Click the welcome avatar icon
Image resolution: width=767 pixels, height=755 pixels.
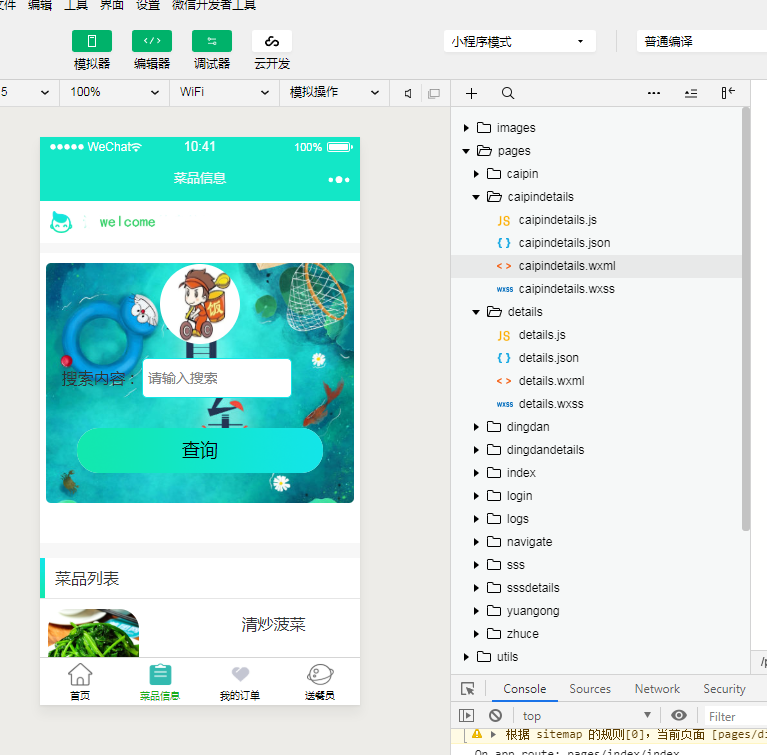click(x=61, y=222)
